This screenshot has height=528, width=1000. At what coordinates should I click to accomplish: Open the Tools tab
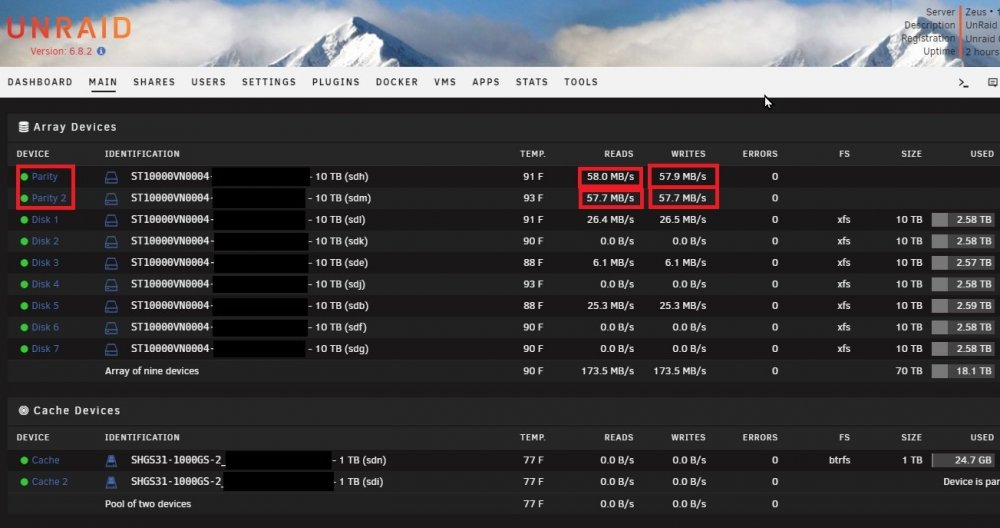point(581,82)
